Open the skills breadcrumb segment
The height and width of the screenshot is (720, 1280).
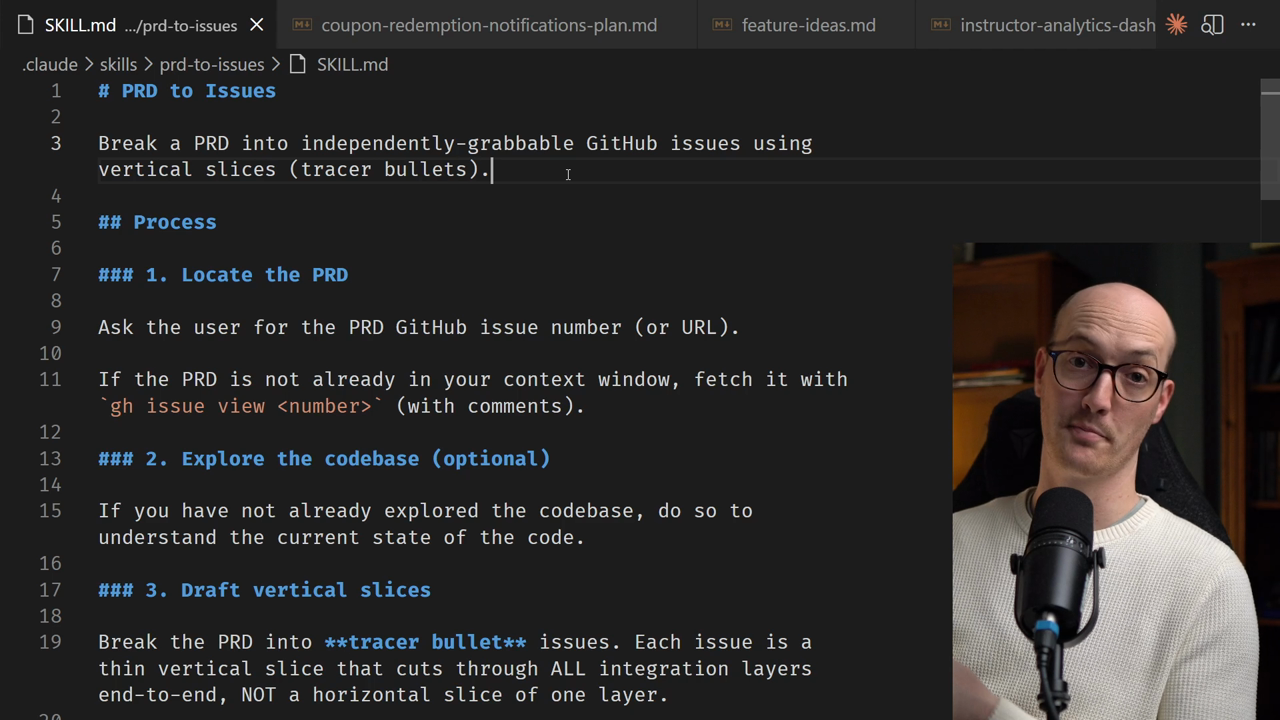pyautogui.click(x=118, y=64)
